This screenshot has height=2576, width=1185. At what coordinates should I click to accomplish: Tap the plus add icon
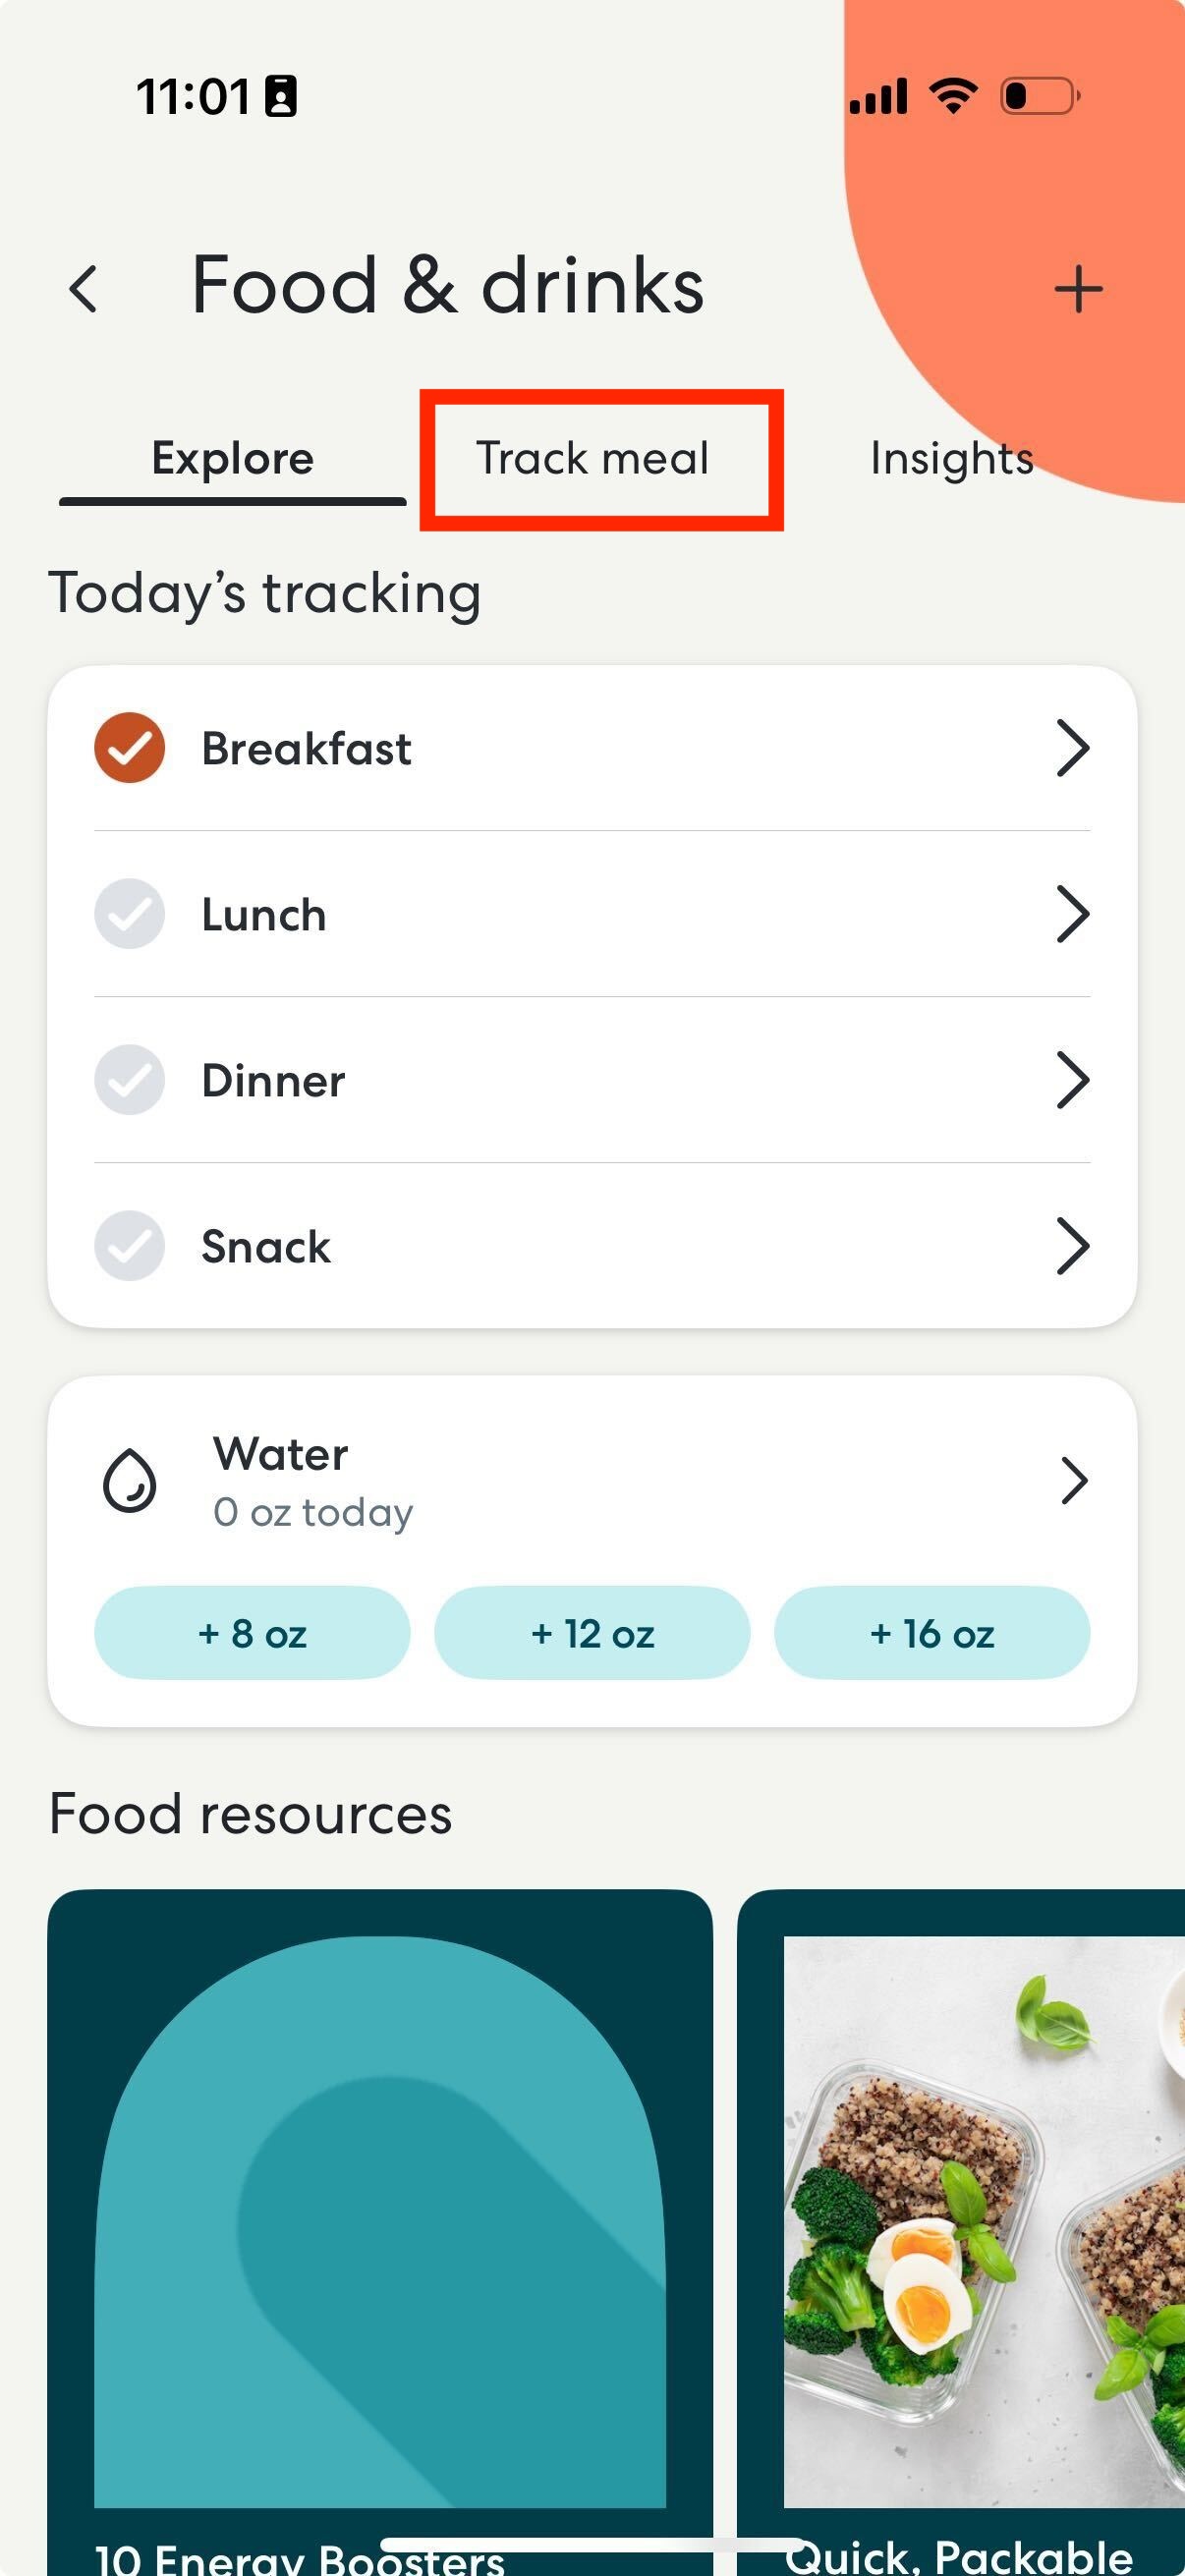coord(1078,289)
